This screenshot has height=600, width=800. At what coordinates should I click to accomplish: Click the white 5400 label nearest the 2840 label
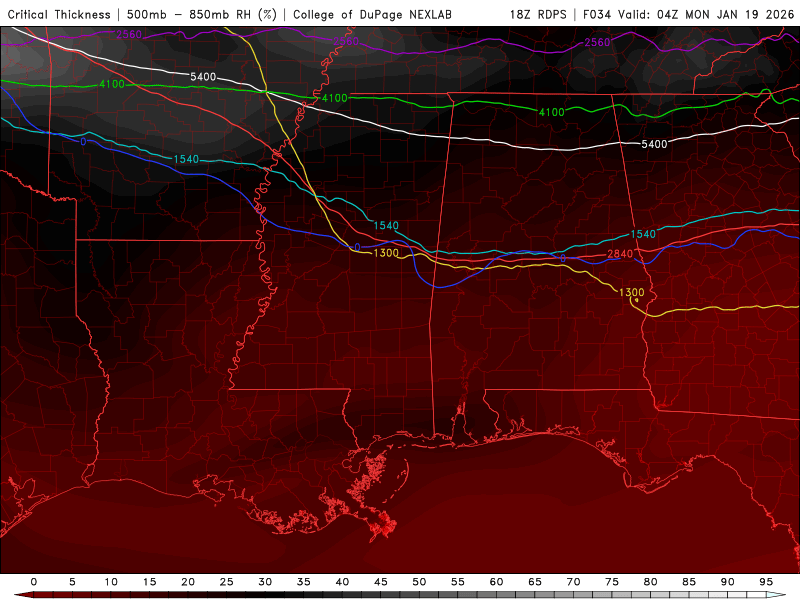click(x=654, y=144)
